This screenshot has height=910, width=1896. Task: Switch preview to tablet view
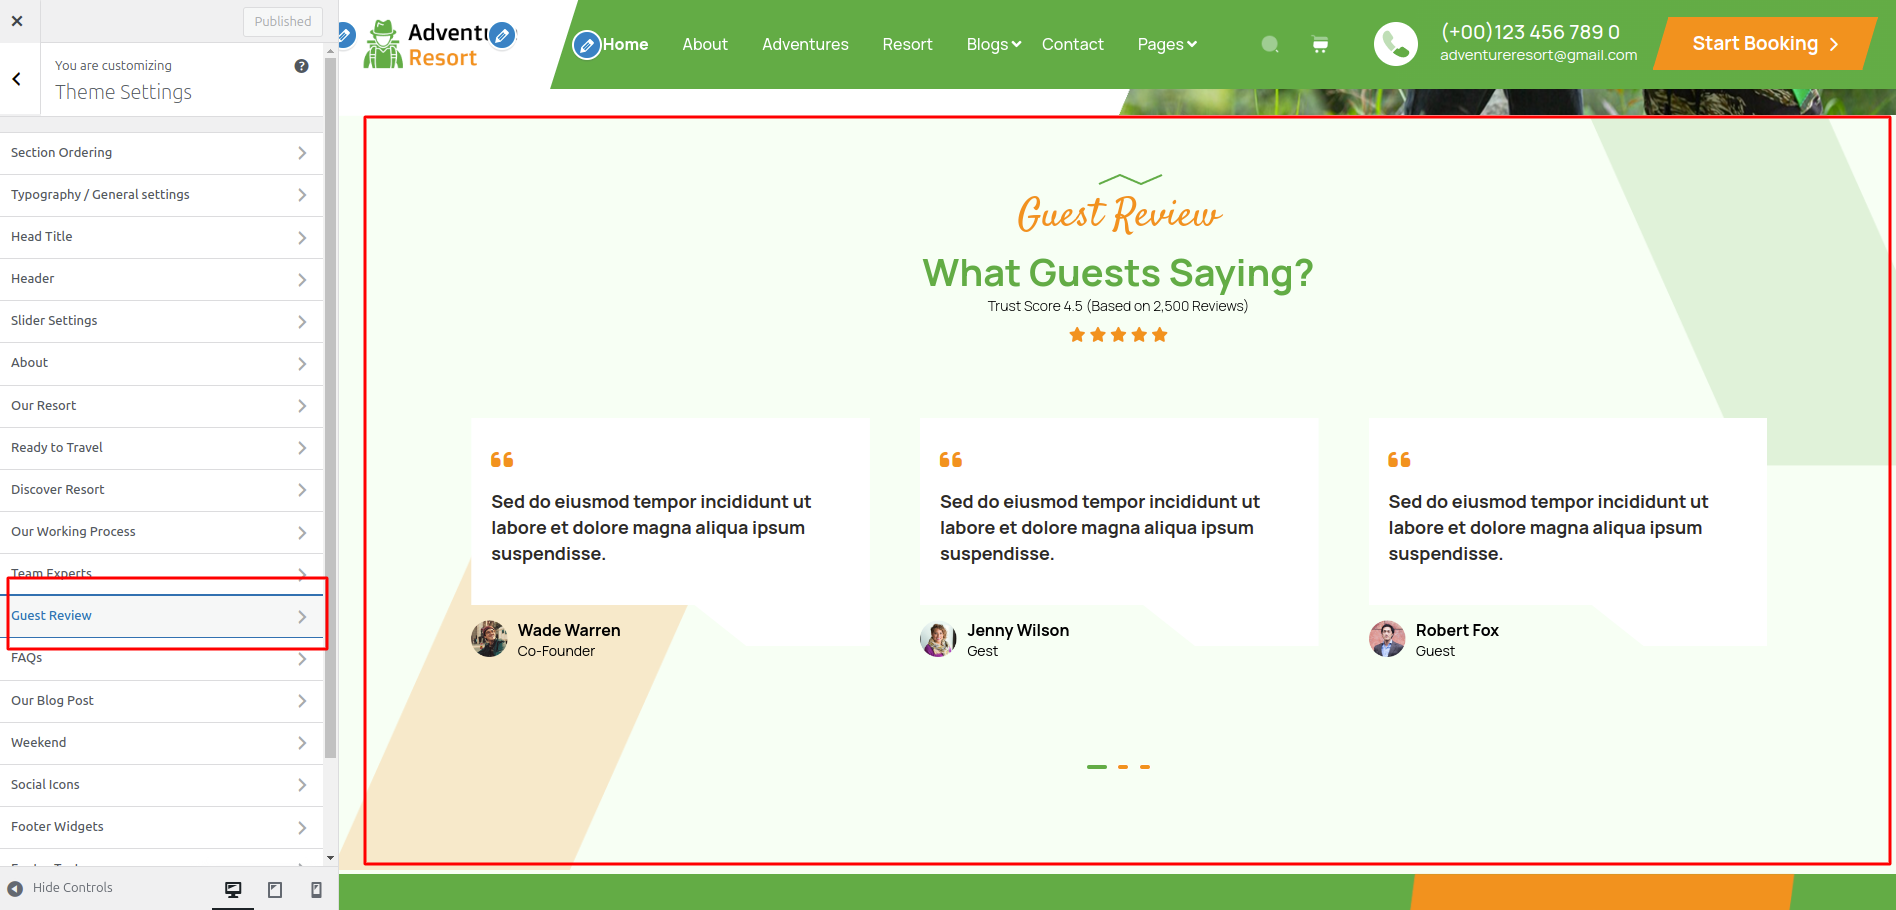click(x=273, y=888)
